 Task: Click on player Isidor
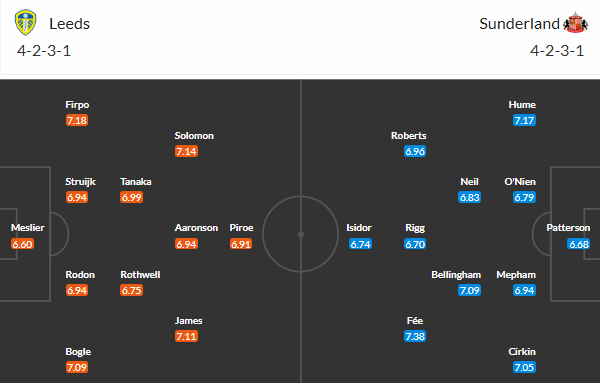(359, 228)
